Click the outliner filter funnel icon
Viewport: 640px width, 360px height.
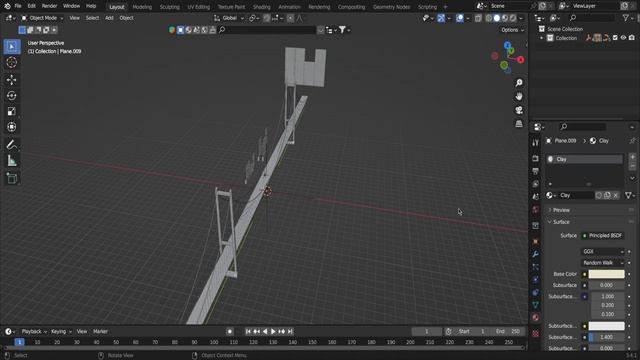(626, 18)
